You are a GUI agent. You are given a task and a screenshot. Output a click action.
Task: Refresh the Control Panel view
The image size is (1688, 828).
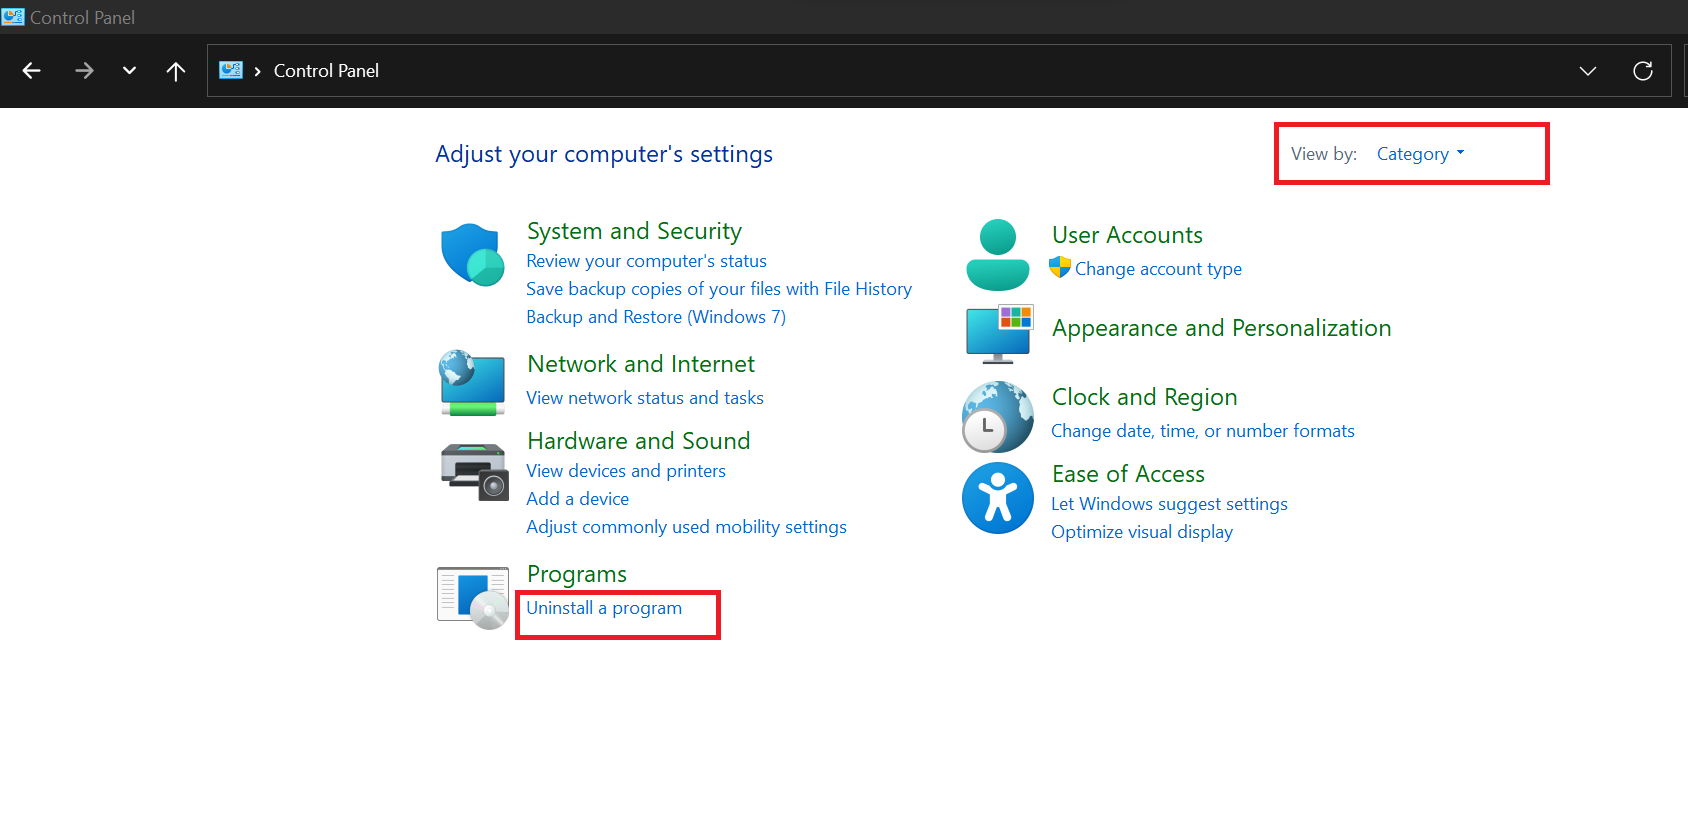coord(1643,71)
